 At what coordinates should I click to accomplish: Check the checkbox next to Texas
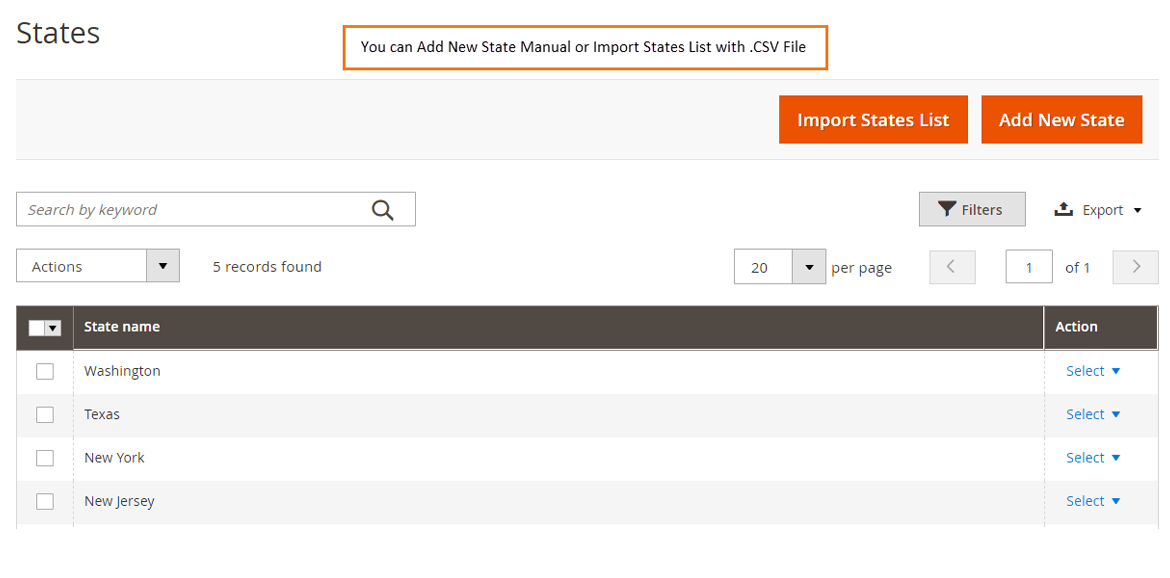(x=45, y=414)
